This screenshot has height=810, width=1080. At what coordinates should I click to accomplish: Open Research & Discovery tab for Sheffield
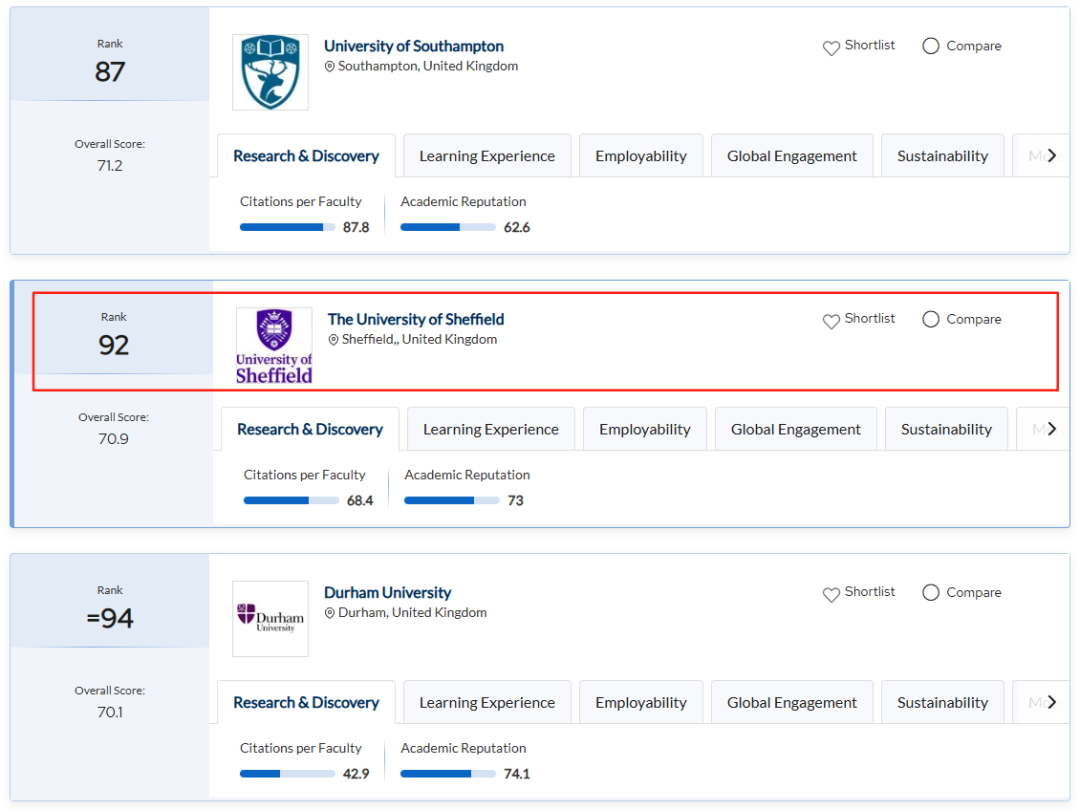tap(310, 429)
